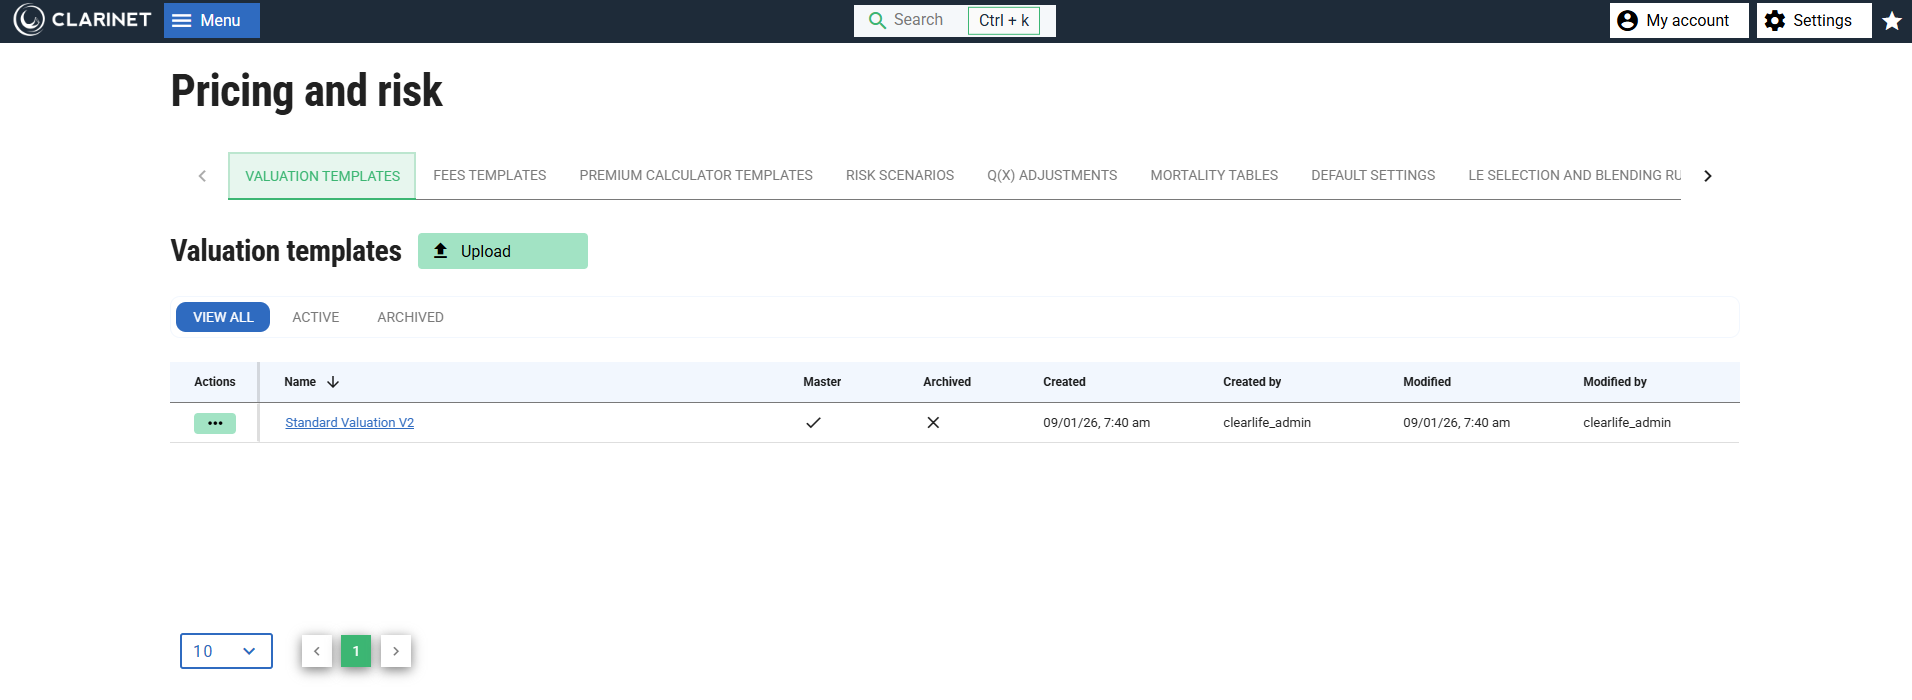Click the favorites star icon
Image resolution: width=1912 pixels, height=700 pixels.
1892,21
